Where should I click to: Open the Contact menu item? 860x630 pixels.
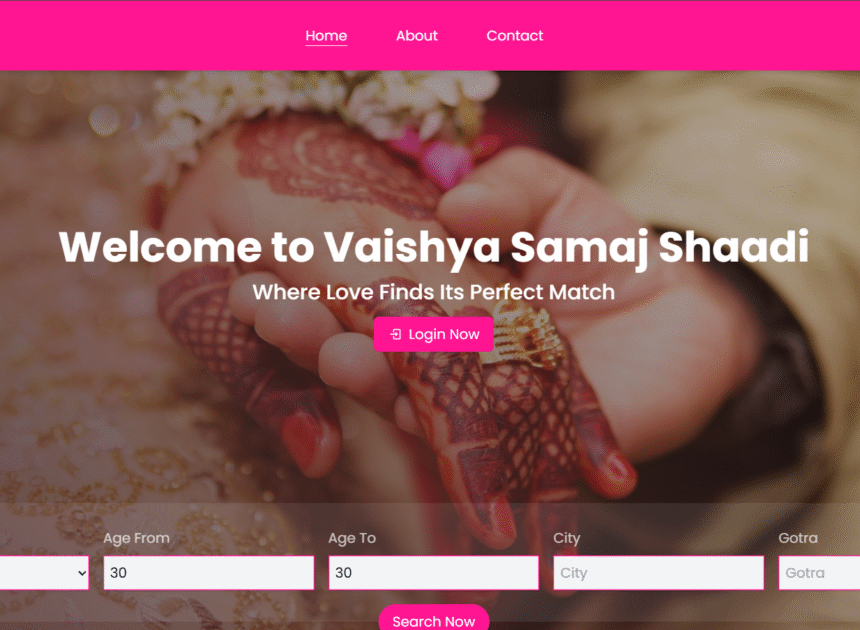[514, 36]
